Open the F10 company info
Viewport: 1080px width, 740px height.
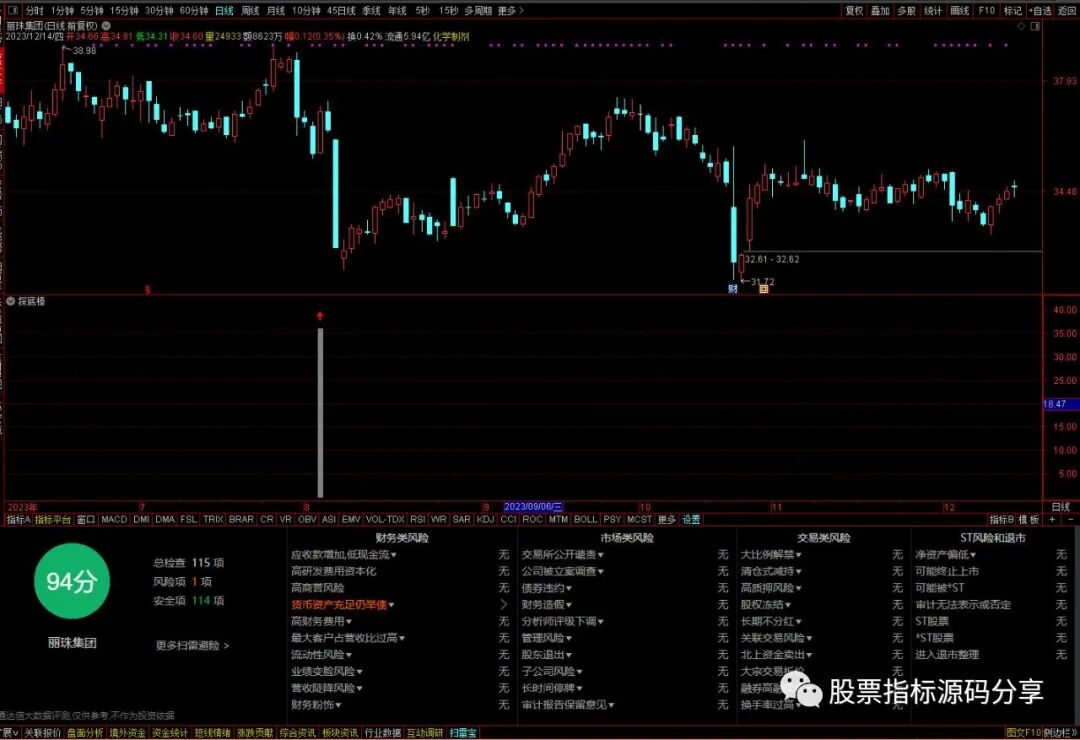point(986,10)
